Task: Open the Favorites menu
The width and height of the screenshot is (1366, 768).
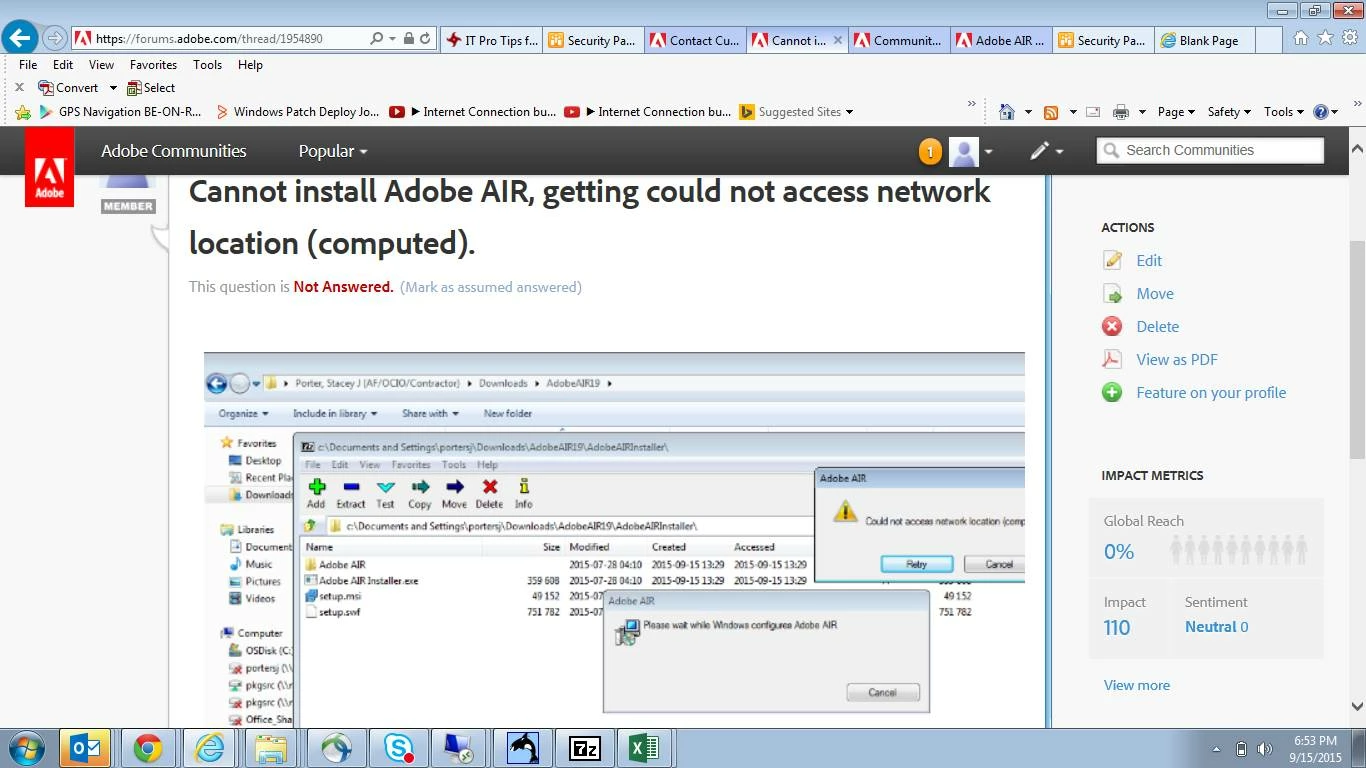Action: click(x=153, y=65)
